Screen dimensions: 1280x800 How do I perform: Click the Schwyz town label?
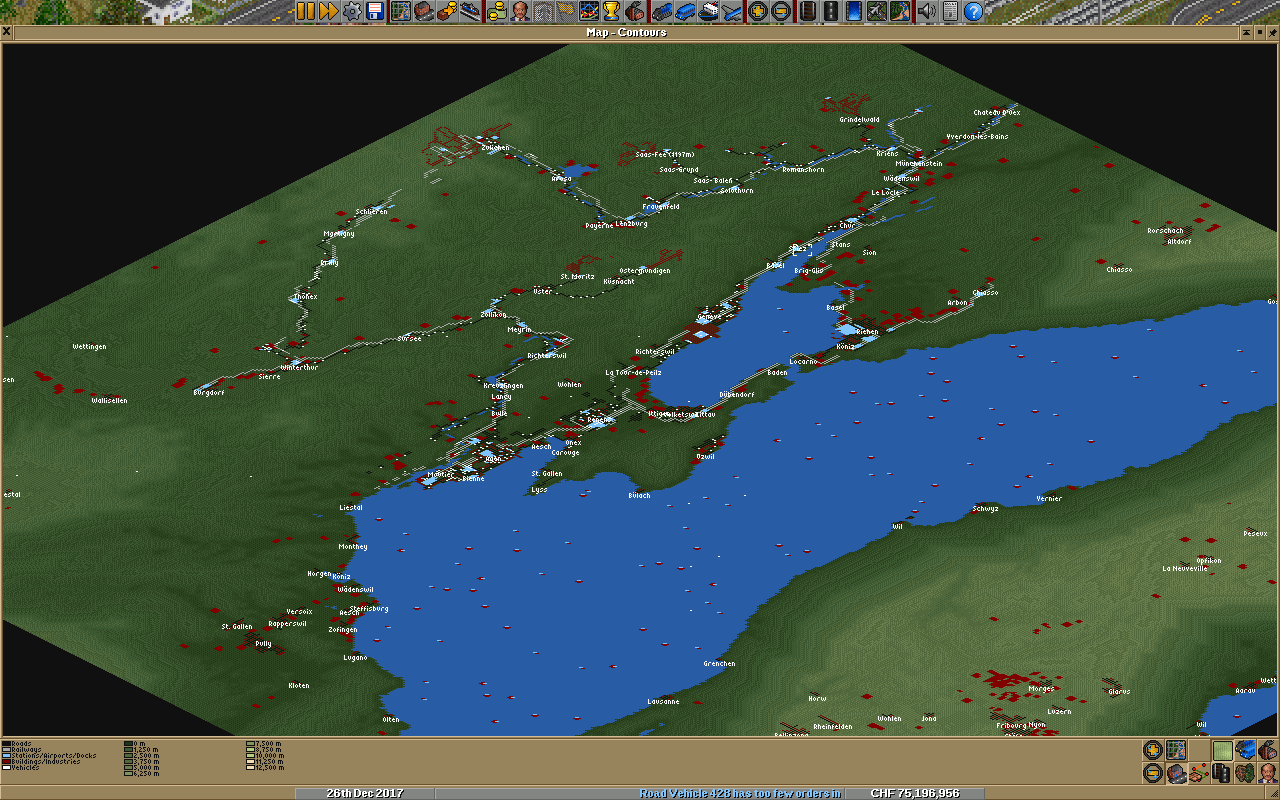coord(985,509)
